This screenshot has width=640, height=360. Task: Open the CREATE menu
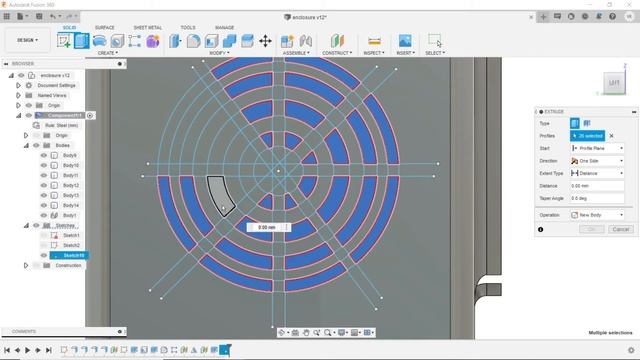(108, 53)
